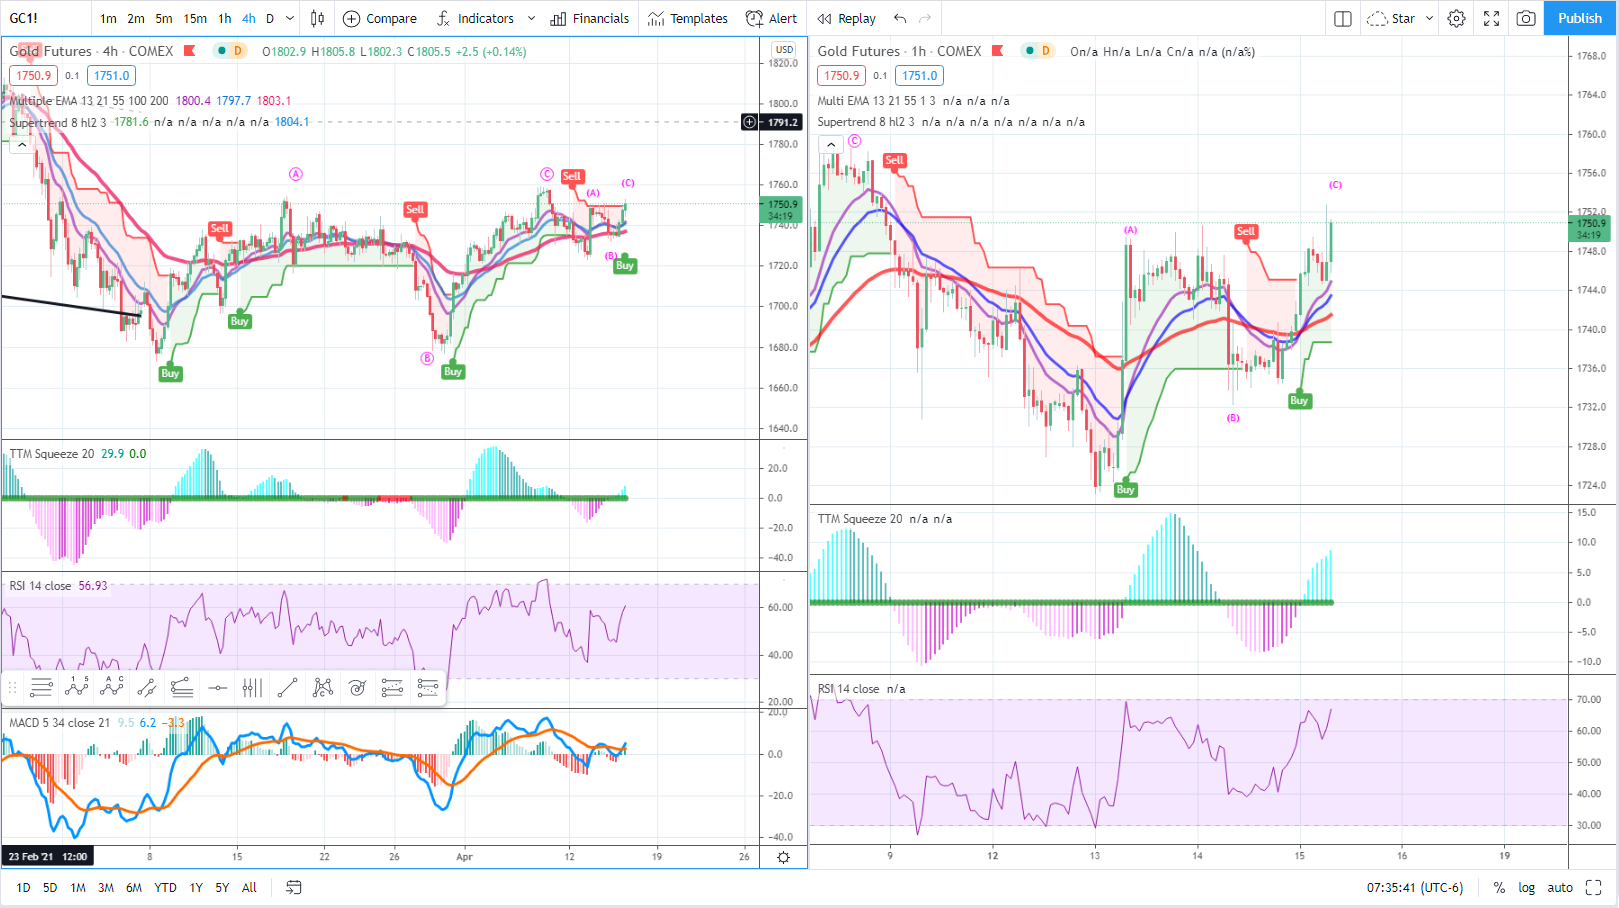Open the select layout icon
The image size is (1619, 908).
pos(1343,18)
